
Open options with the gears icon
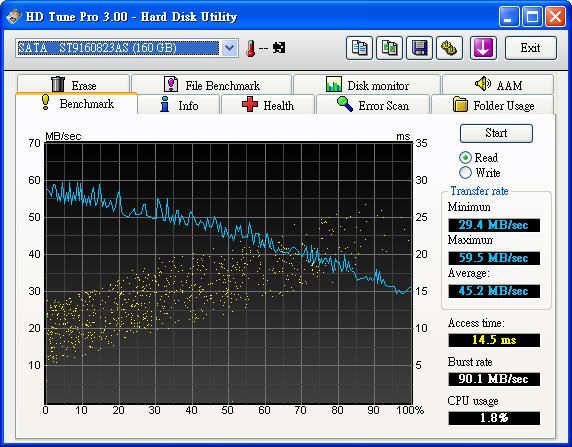449,48
